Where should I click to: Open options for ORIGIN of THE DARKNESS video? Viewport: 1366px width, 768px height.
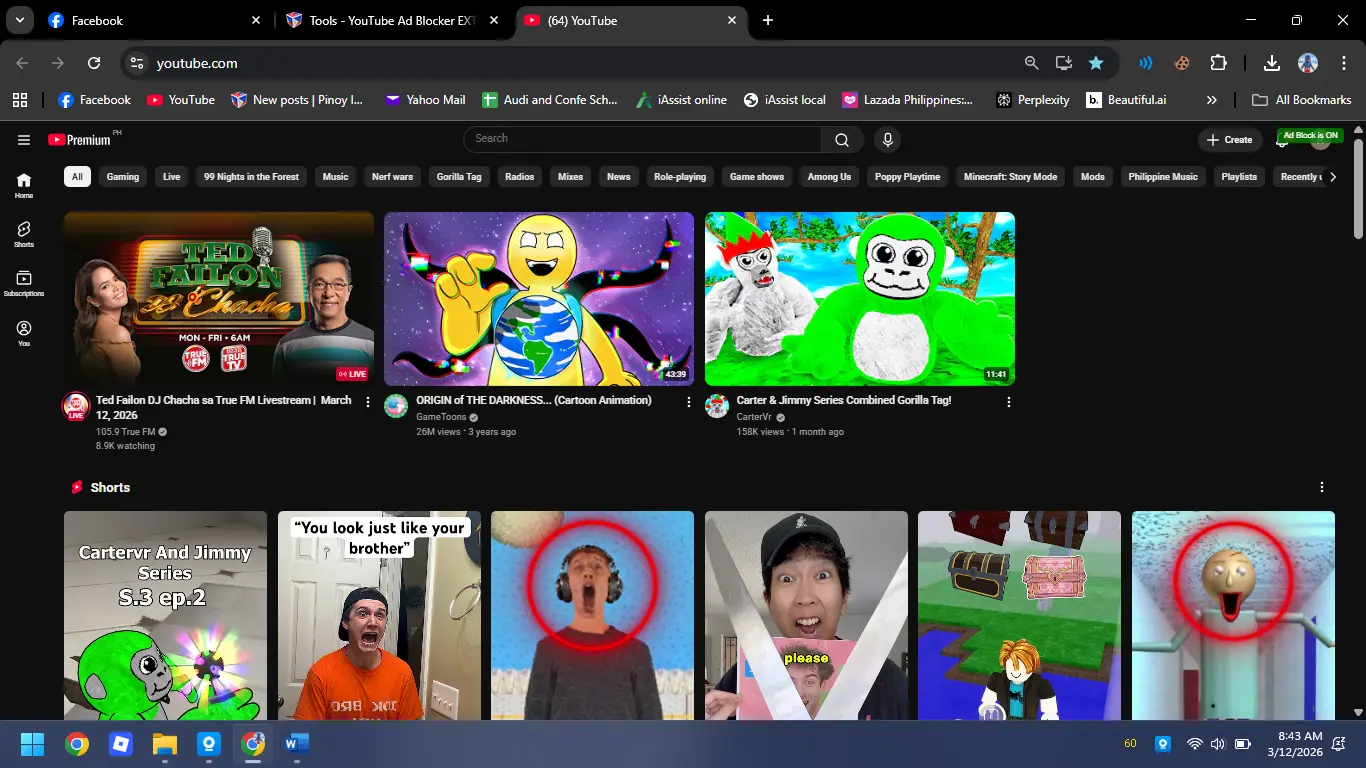click(688, 402)
